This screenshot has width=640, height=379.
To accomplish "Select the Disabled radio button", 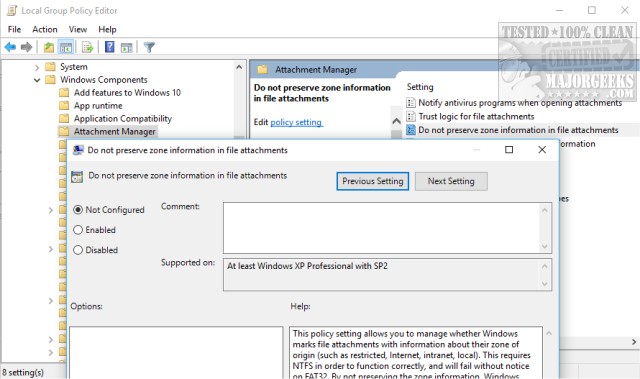I will (78, 250).
